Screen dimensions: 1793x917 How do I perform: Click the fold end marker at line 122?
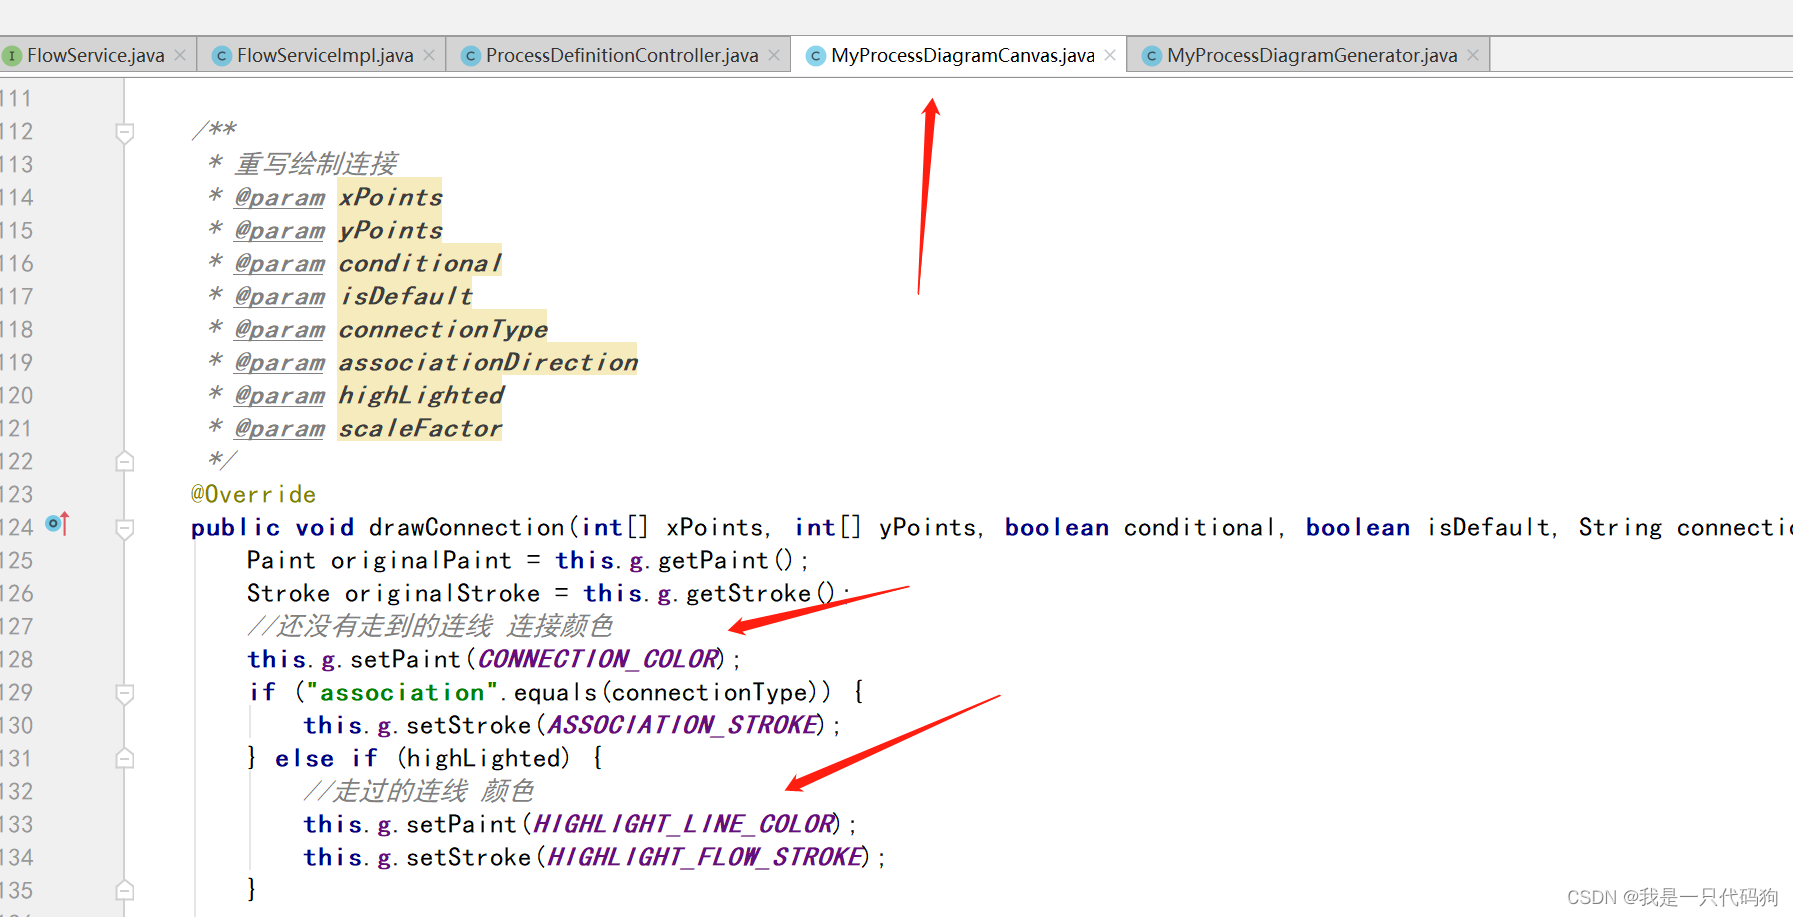click(124, 460)
